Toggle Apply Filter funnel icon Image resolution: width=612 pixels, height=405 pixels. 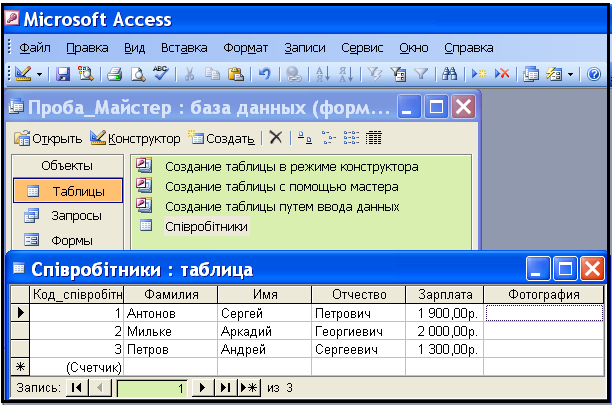421,73
